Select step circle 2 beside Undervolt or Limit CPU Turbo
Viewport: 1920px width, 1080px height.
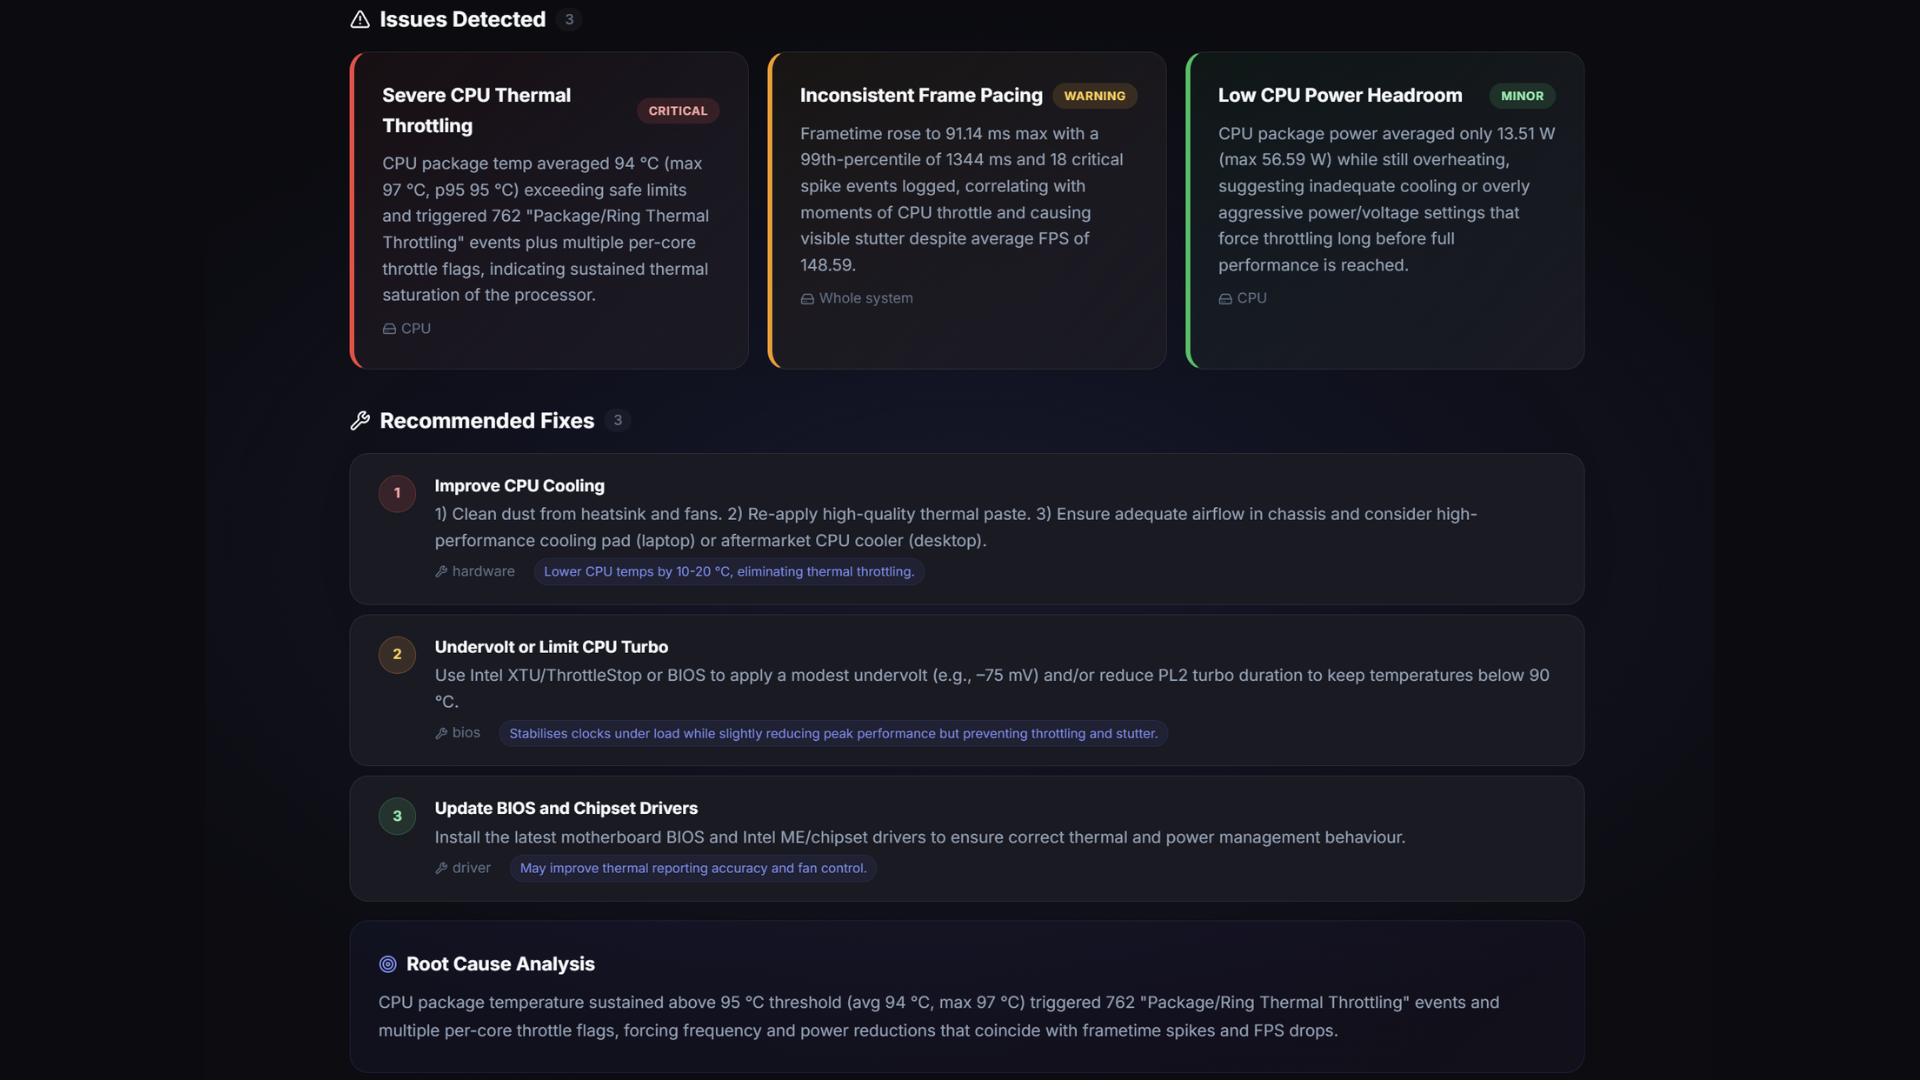396,654
